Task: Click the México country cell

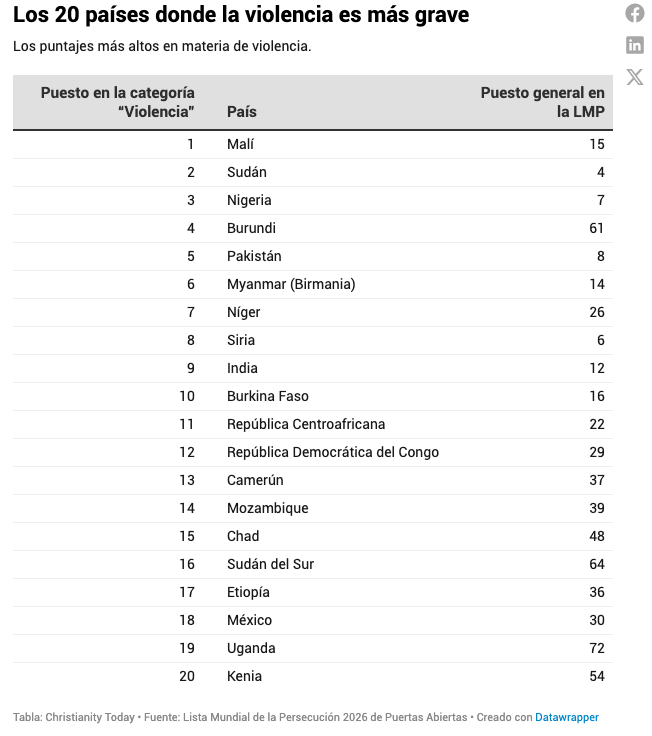Action: coord(249,620)
